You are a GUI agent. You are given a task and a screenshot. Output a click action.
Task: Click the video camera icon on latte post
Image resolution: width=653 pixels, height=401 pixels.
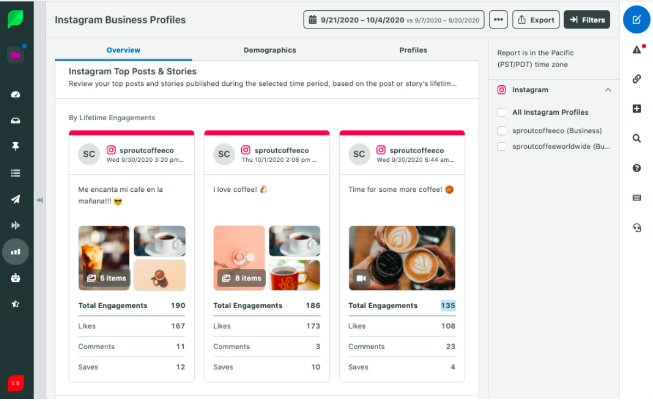point(361,278)
